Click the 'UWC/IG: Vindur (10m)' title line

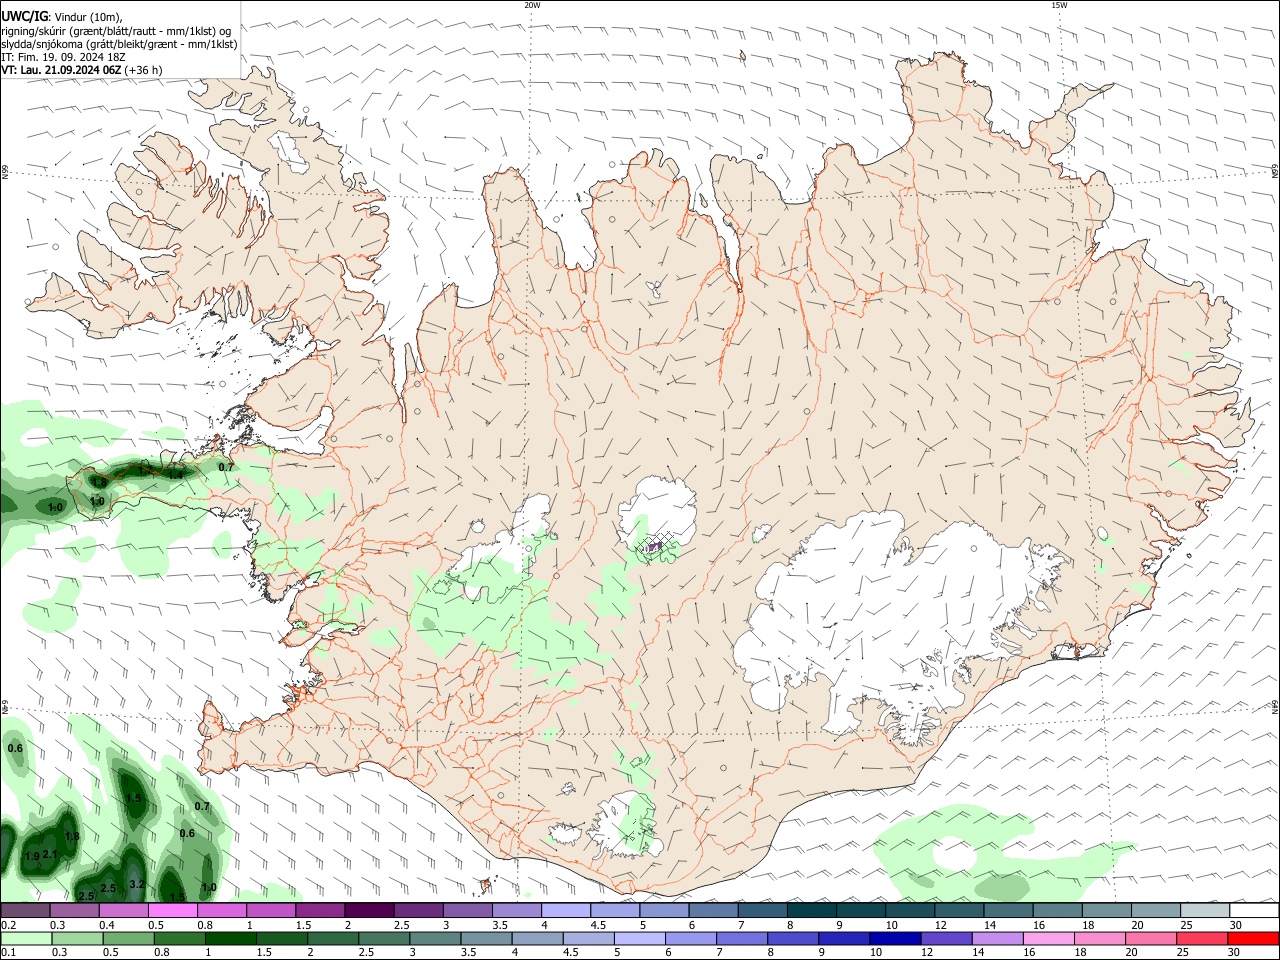[62, 17]
